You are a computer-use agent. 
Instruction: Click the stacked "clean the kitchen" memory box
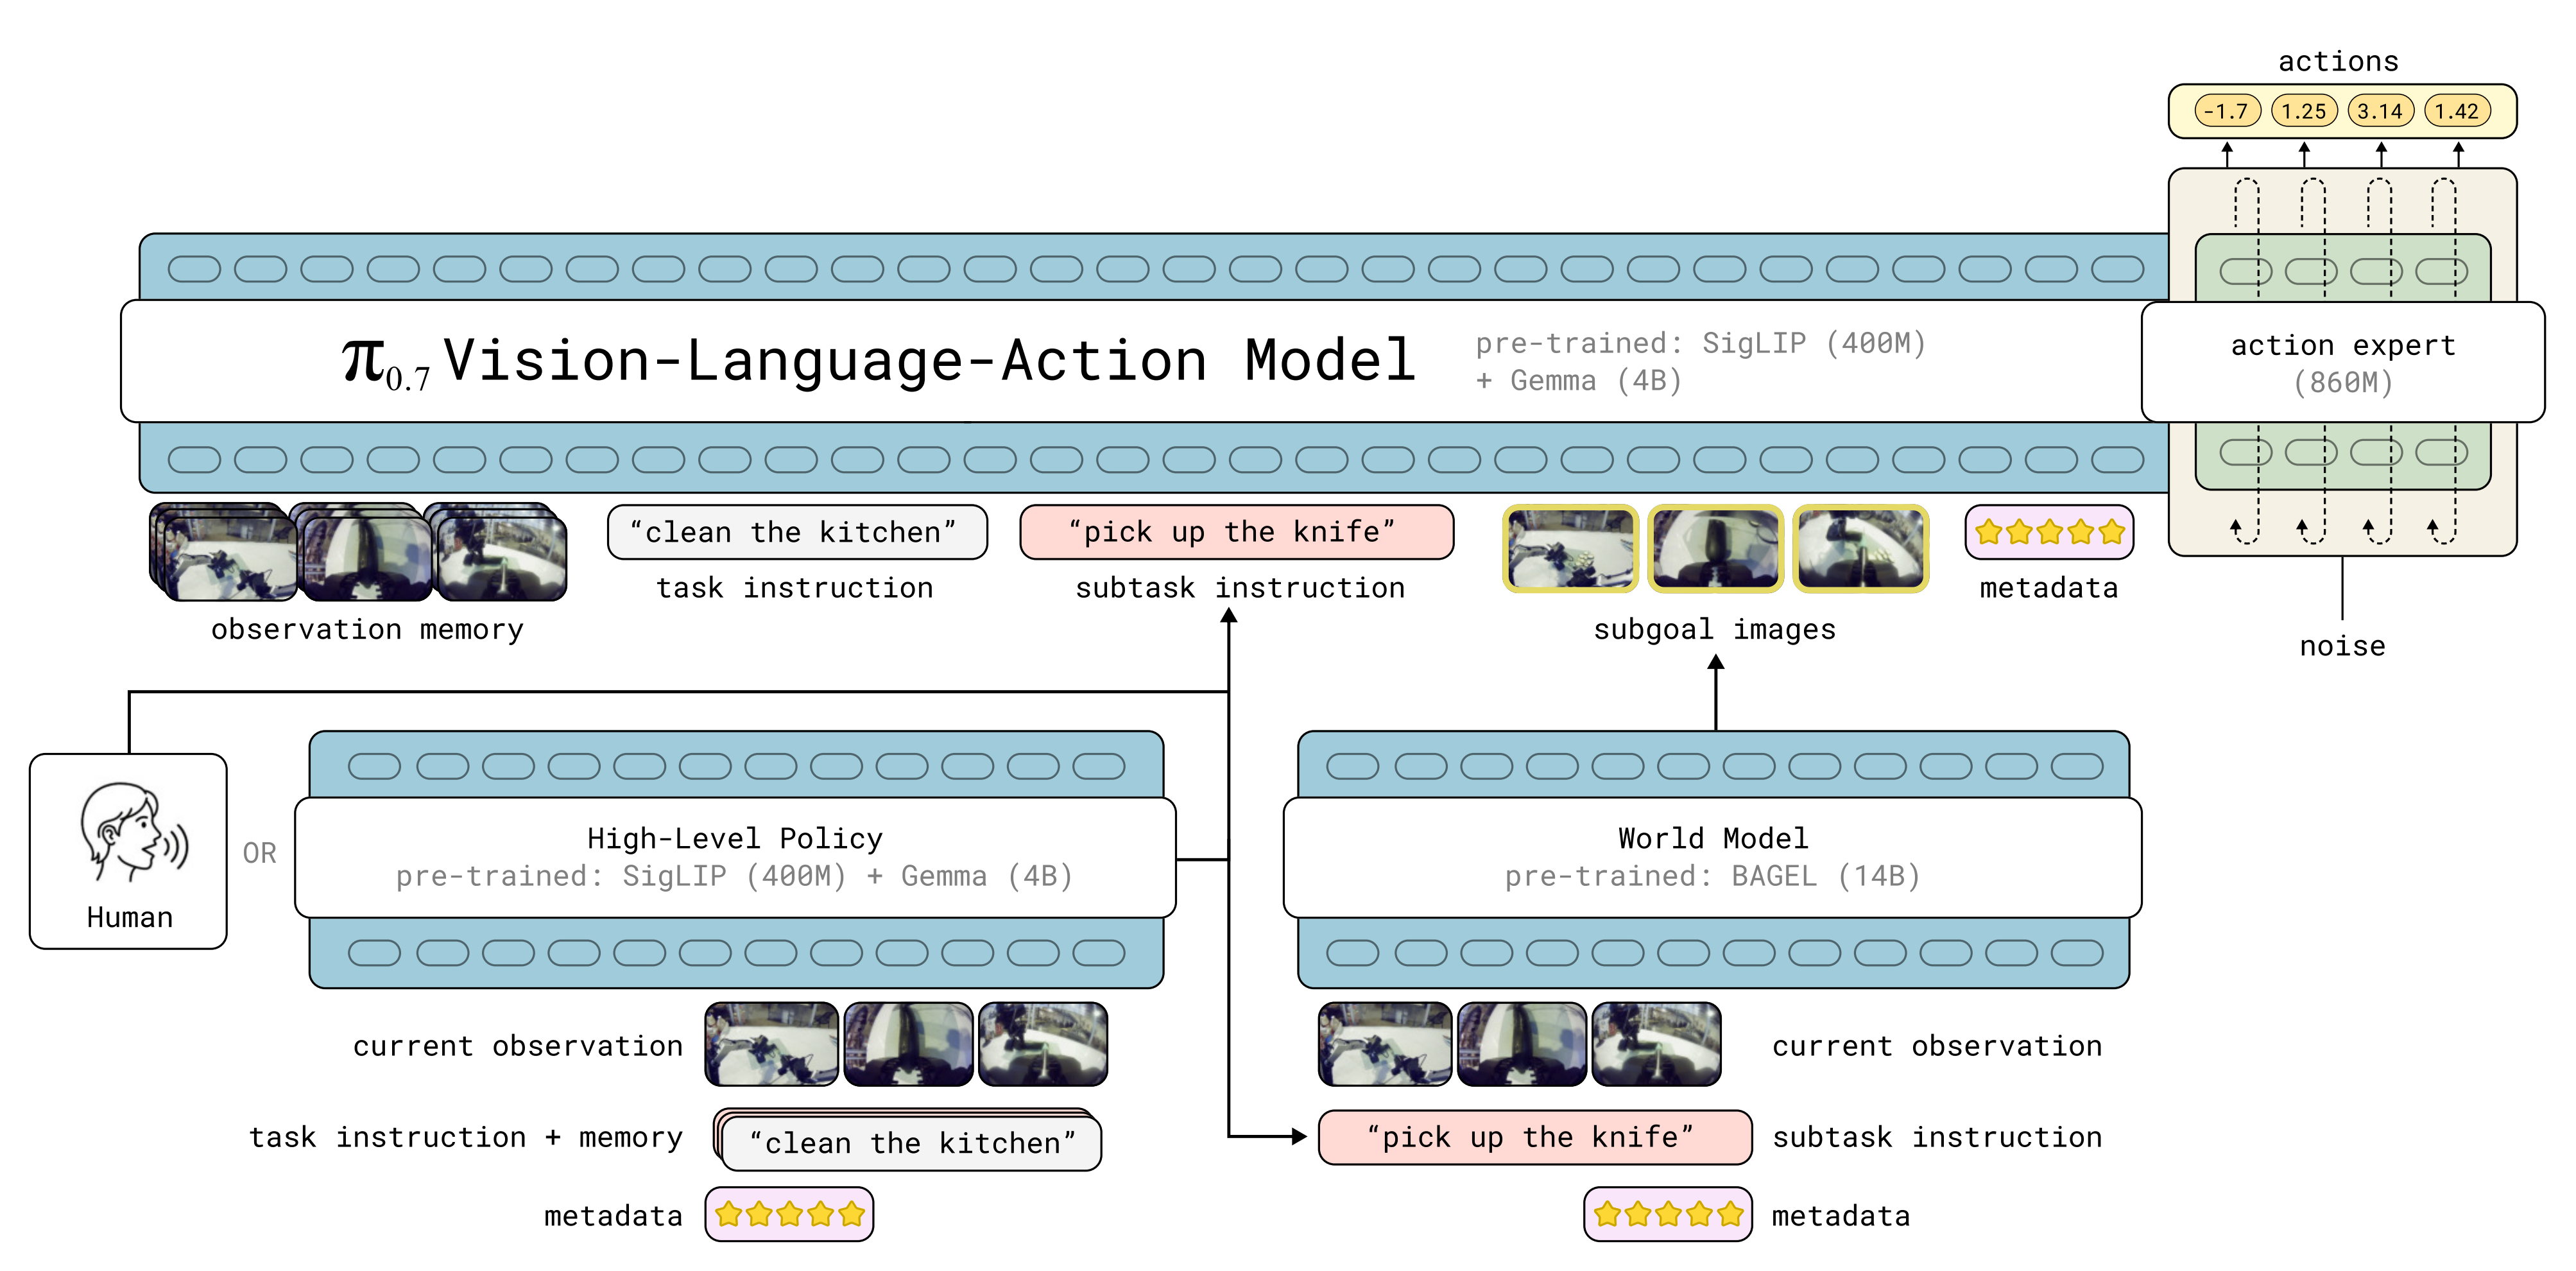[910, 1143]
